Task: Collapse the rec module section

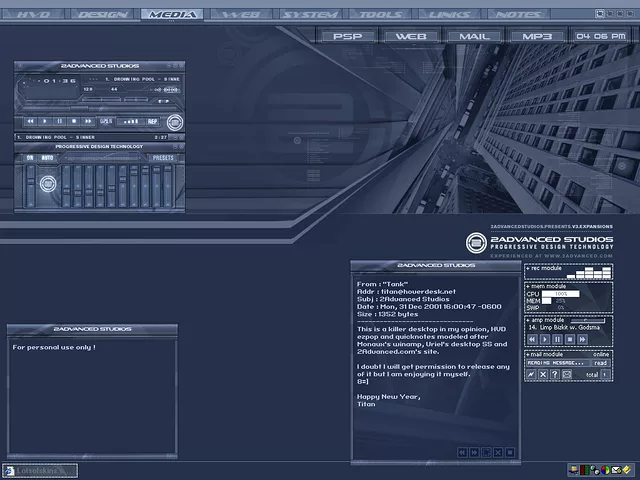Action: pos(528,267)
